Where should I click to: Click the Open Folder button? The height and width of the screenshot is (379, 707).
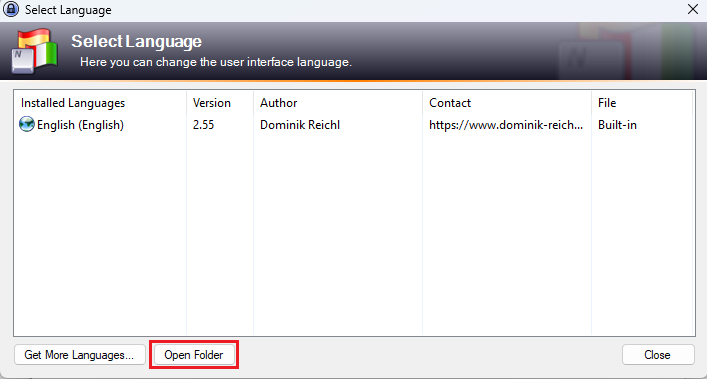pyautogui.click(x=194, y=355)
